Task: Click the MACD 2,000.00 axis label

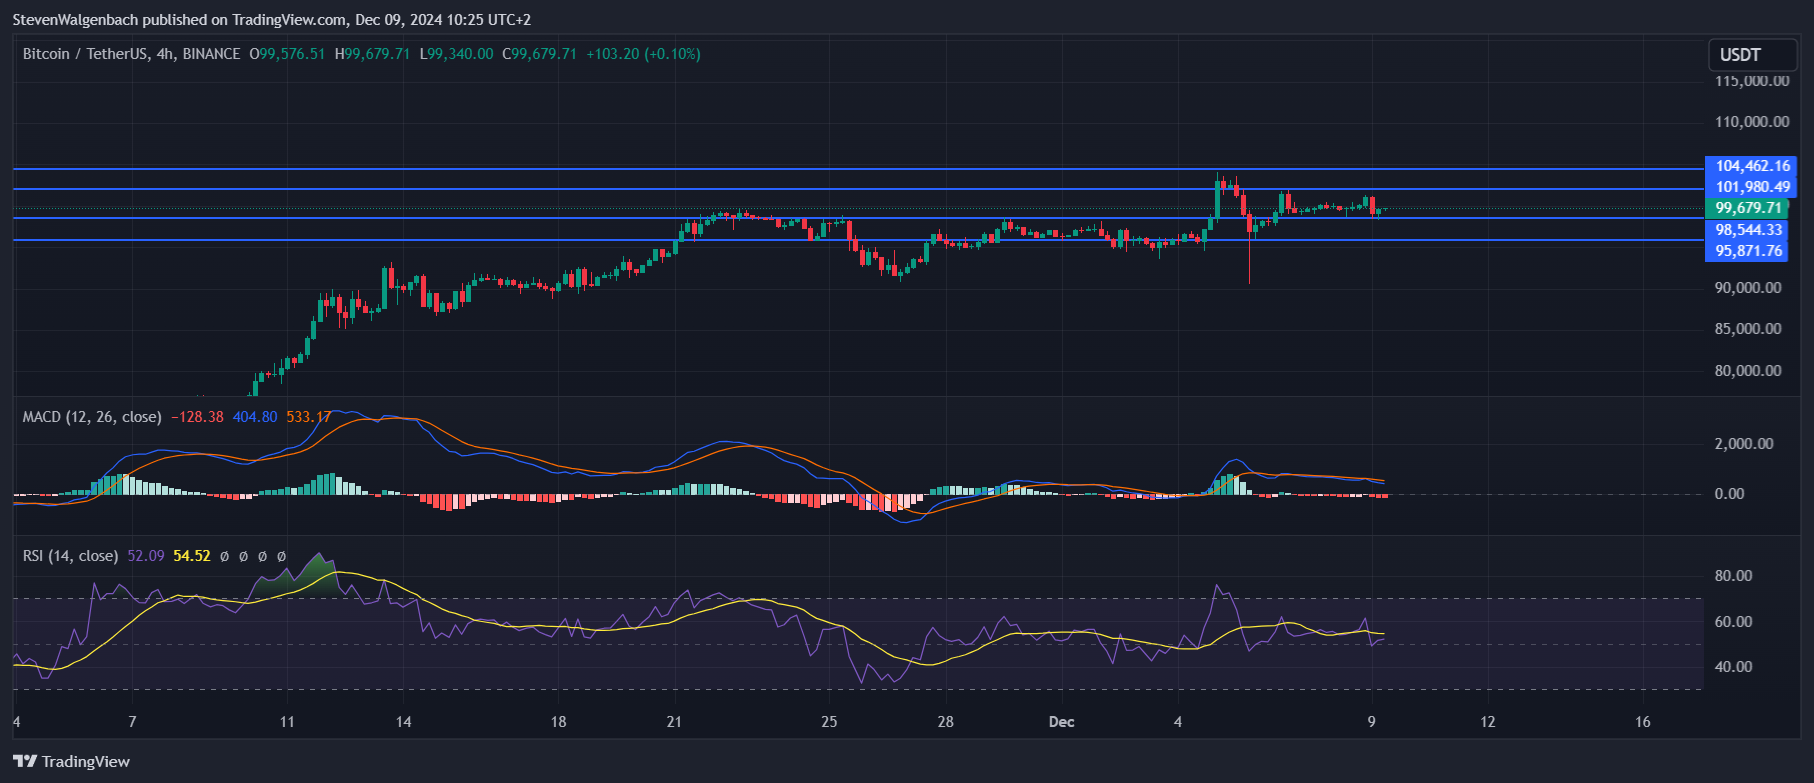Action: tap(1744, 444)
